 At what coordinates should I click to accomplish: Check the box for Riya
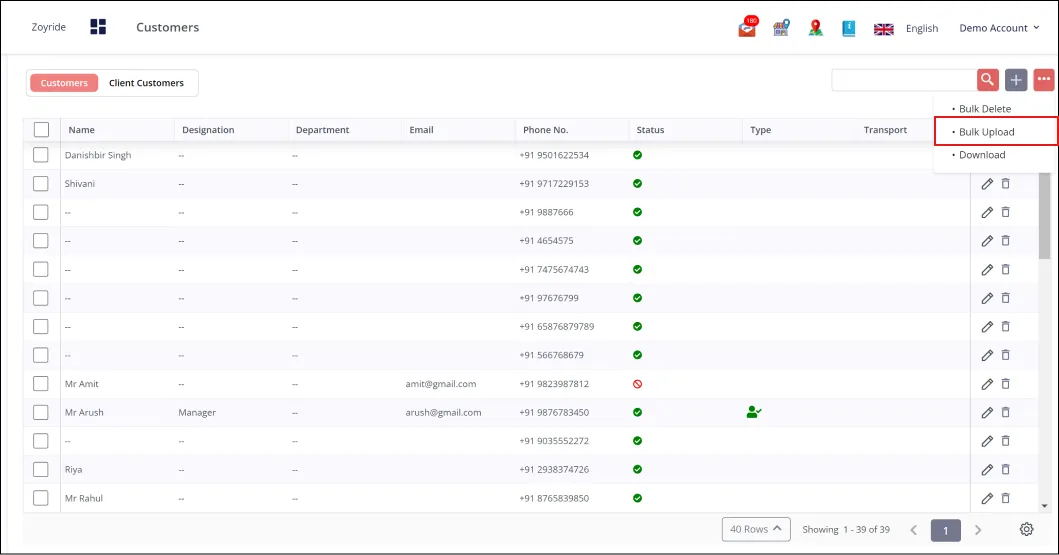point(41,469)
